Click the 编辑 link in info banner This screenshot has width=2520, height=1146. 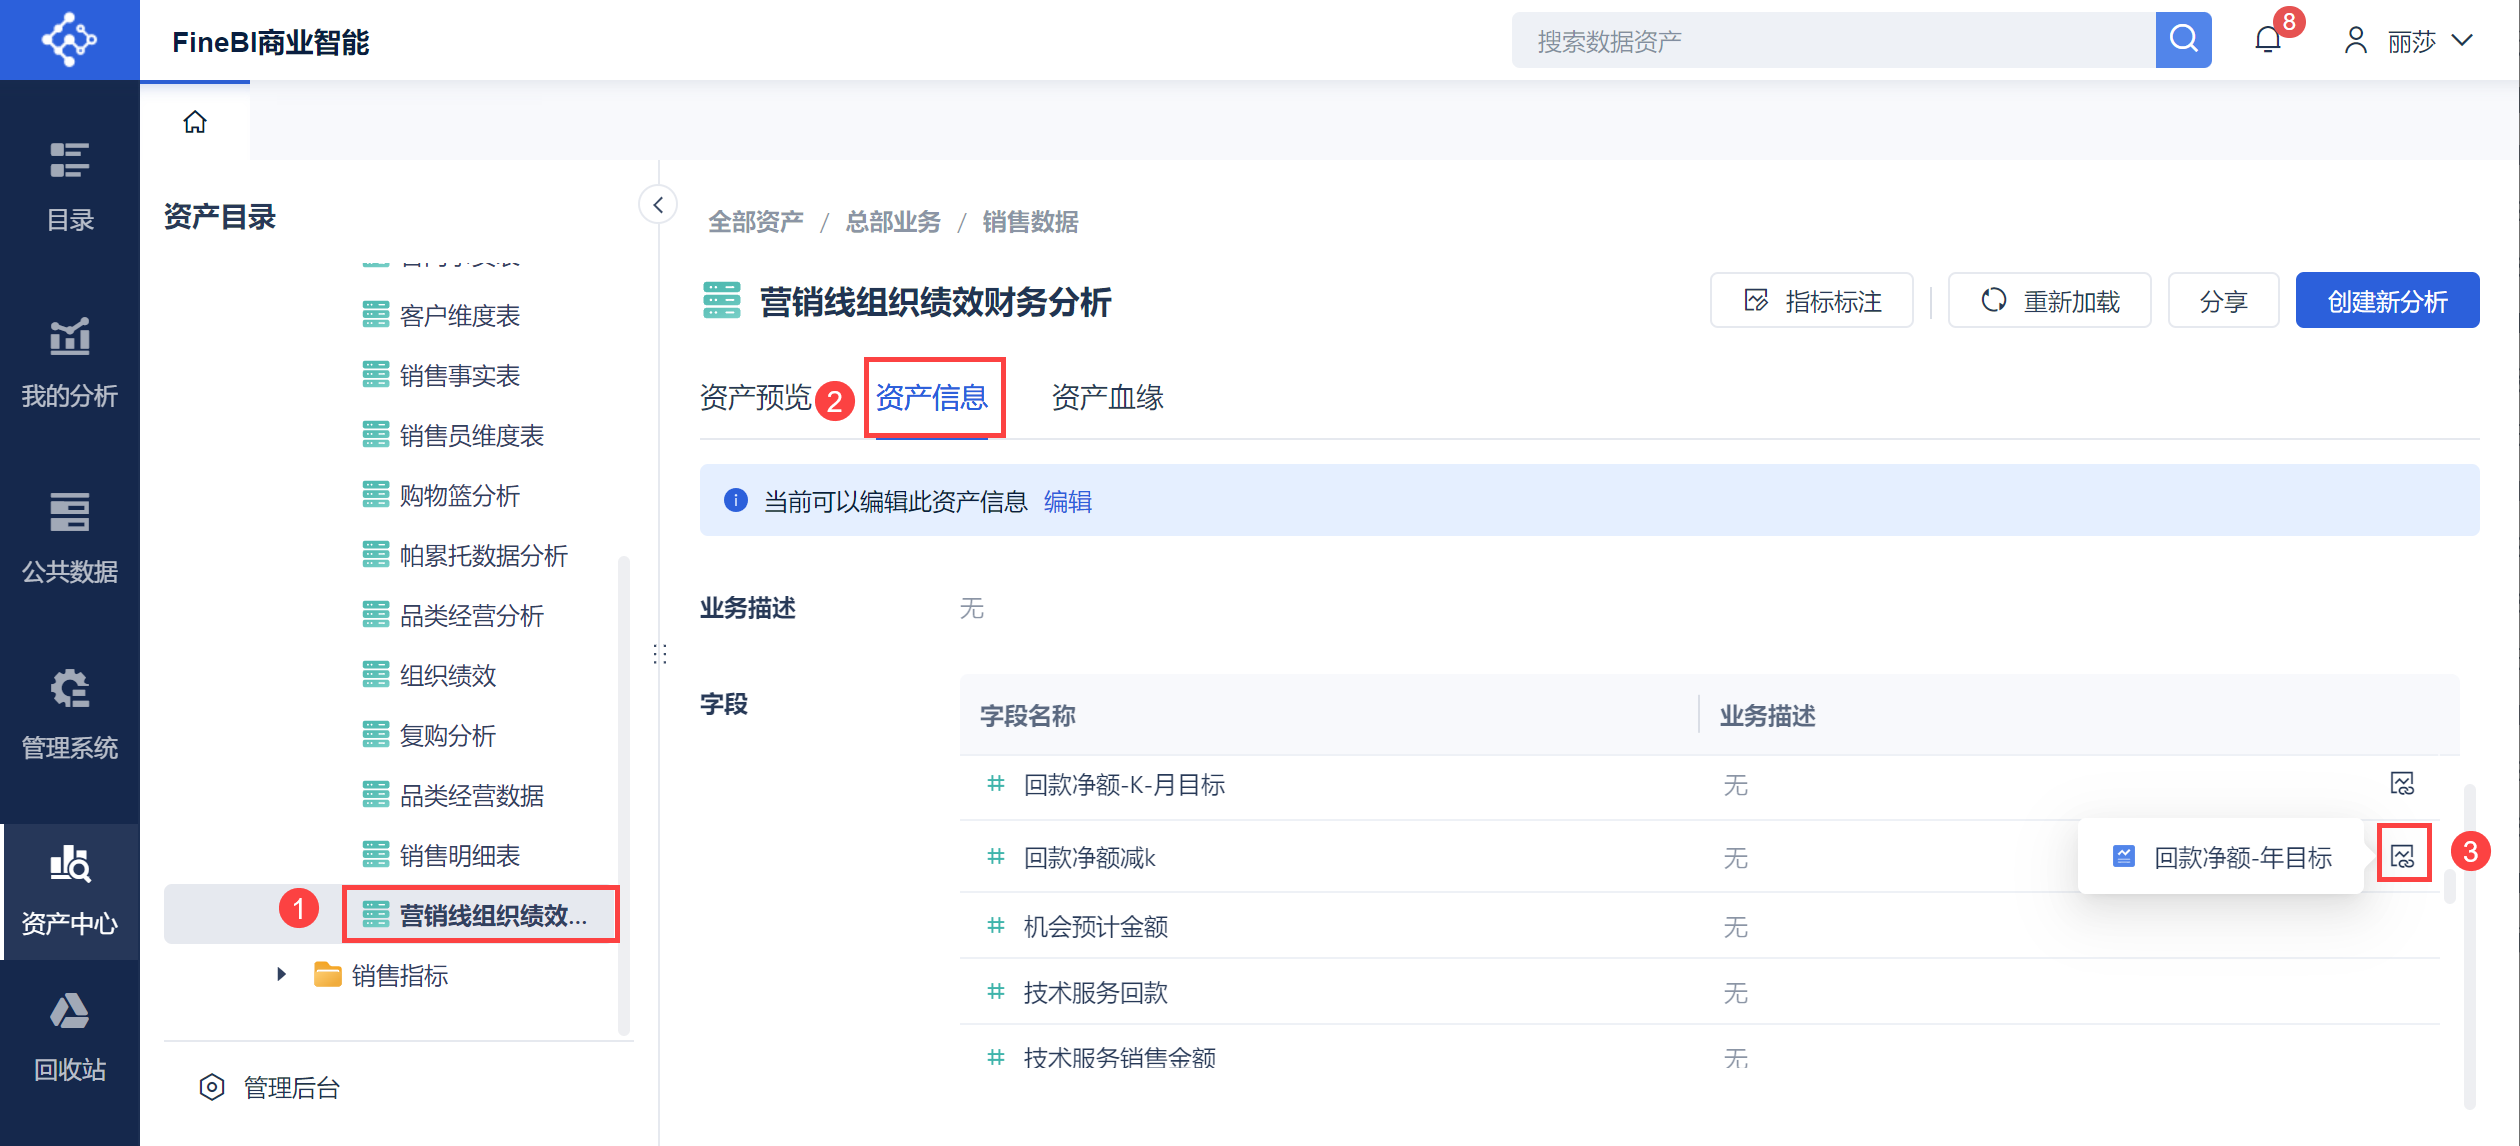1067,501
